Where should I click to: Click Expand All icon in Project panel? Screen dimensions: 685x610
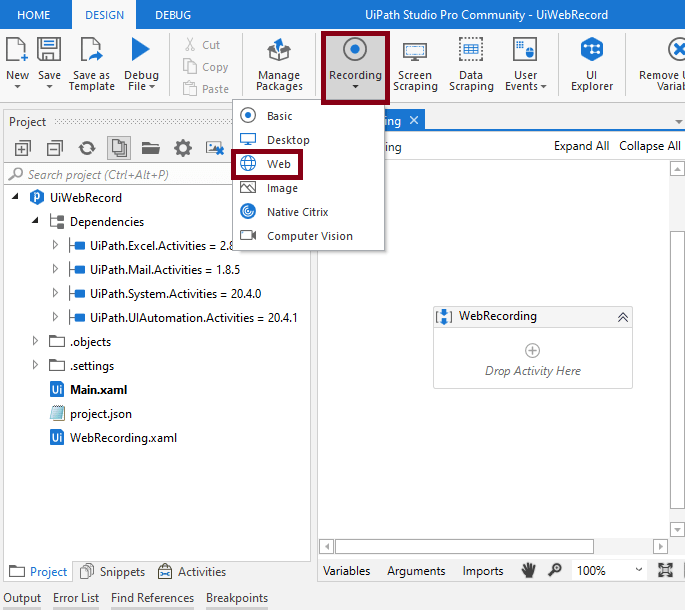tap(23, 149)
